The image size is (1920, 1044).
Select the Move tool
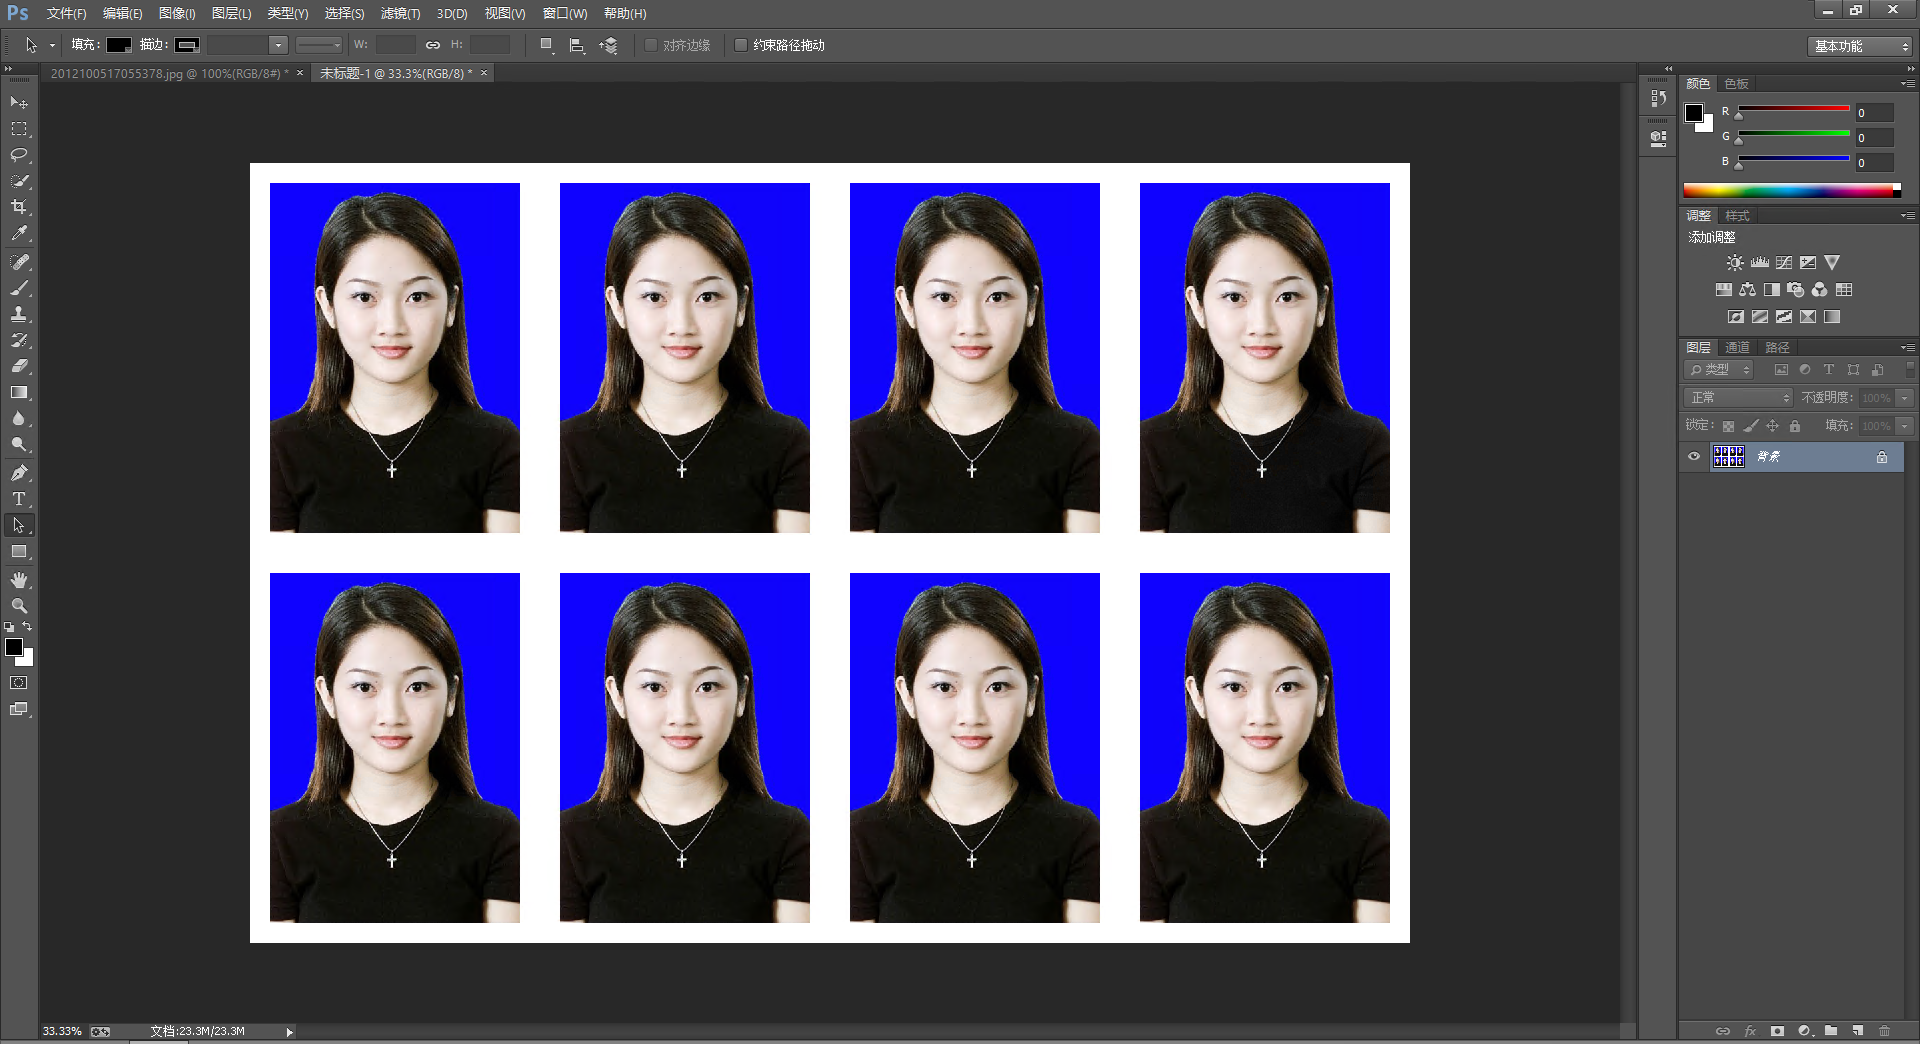click(x=19, y=103)
